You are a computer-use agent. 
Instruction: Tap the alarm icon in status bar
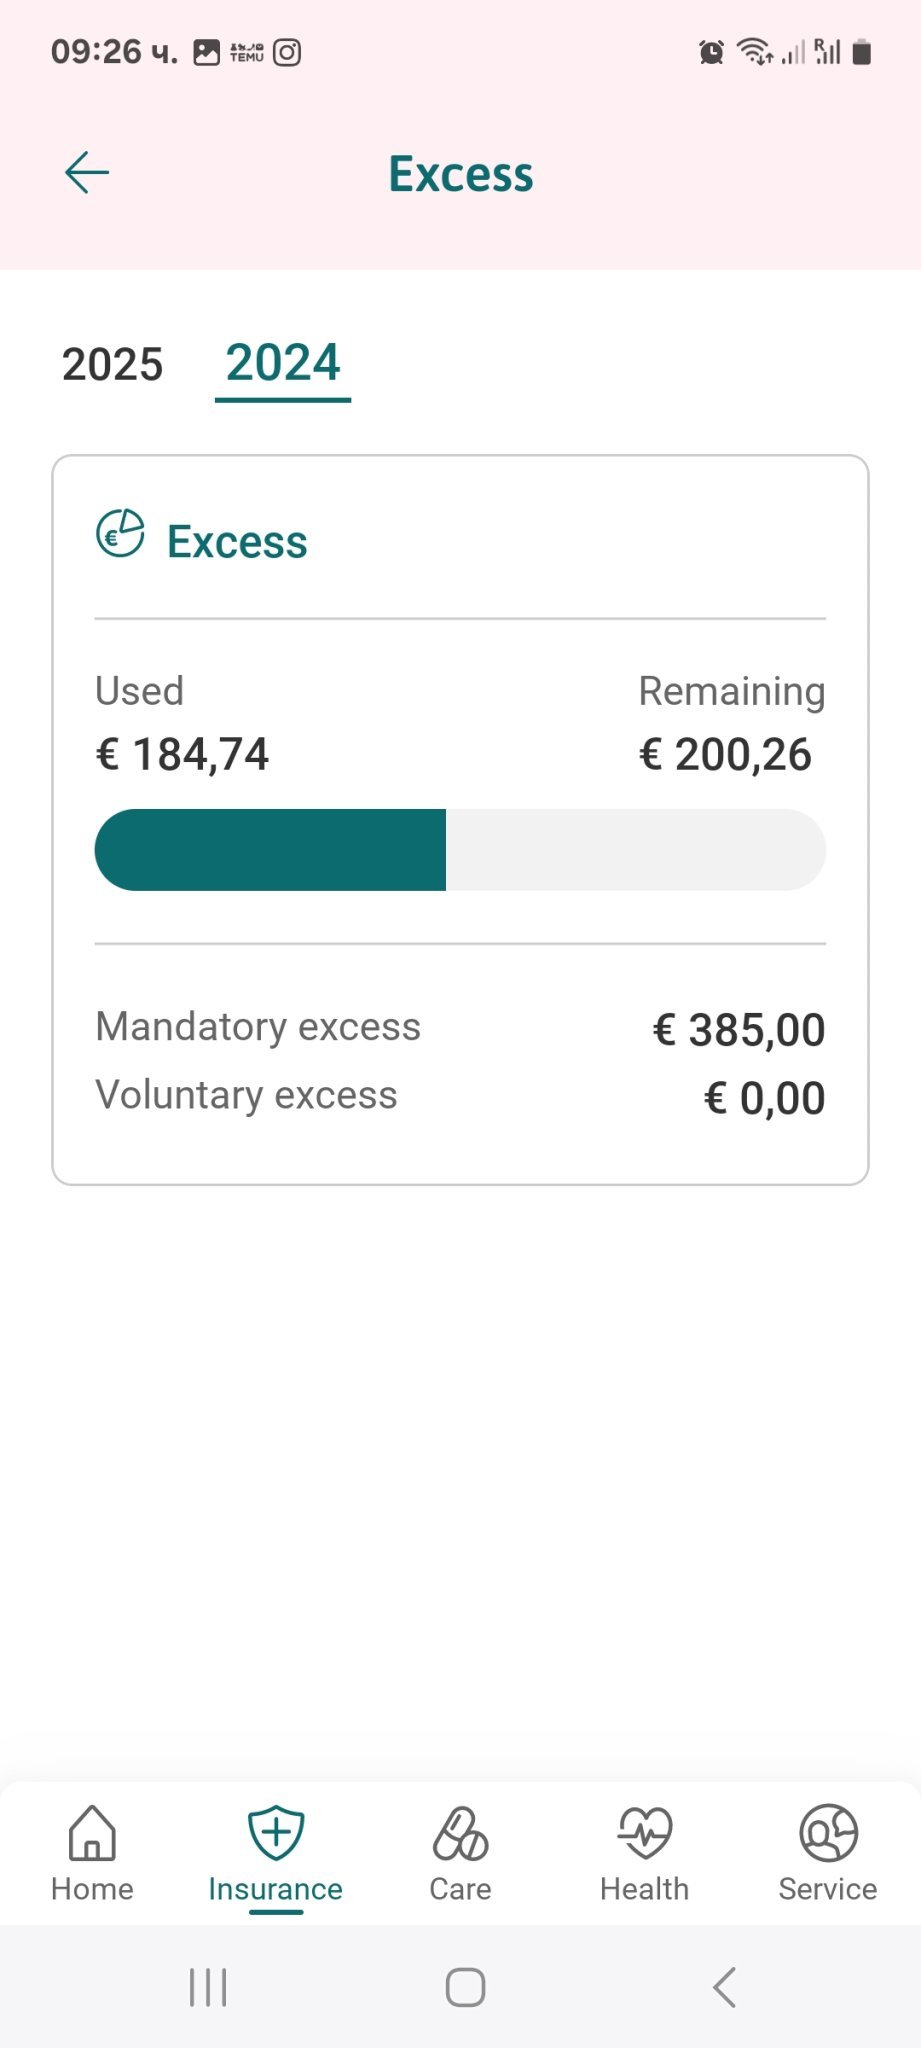pyautogui.click(x=711, y=52)
